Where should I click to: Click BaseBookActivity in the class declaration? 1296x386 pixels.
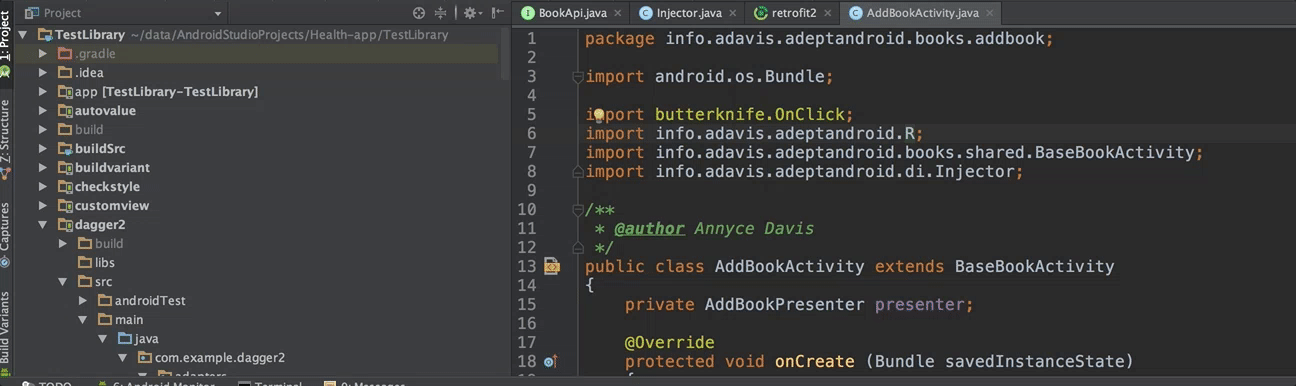[x=1034, y=267]
